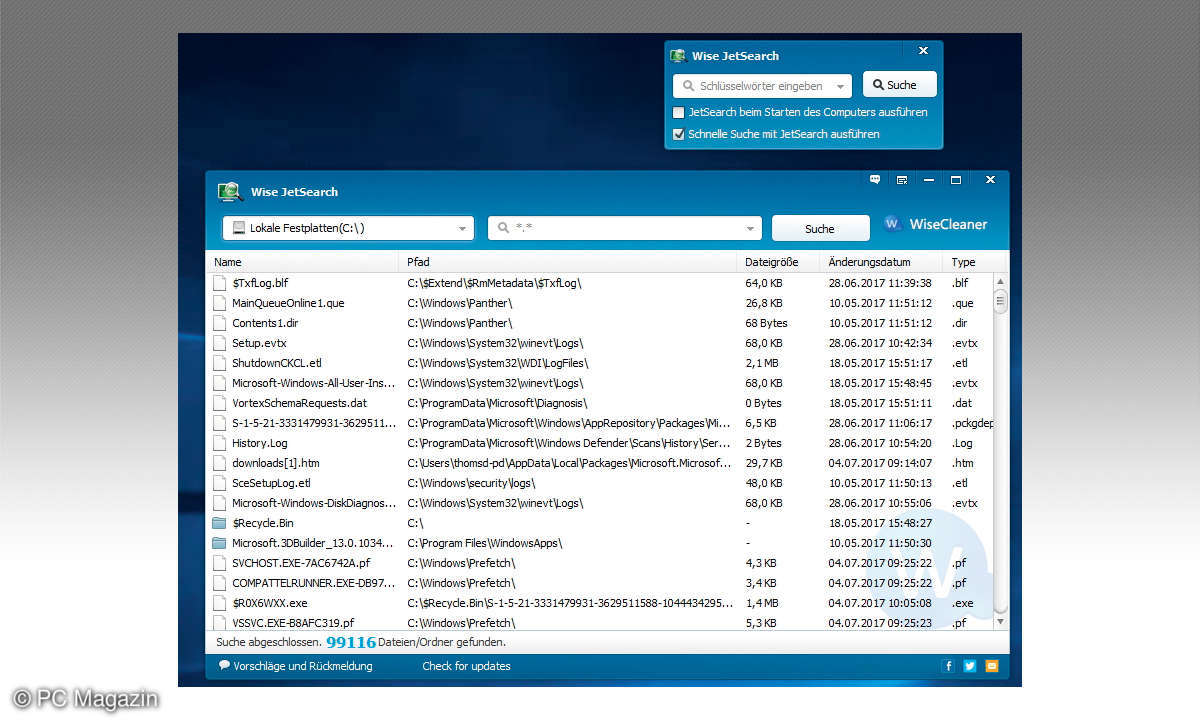
Task: Click the date 04.07.2017 10:05:08
Action: pos(880,603)
